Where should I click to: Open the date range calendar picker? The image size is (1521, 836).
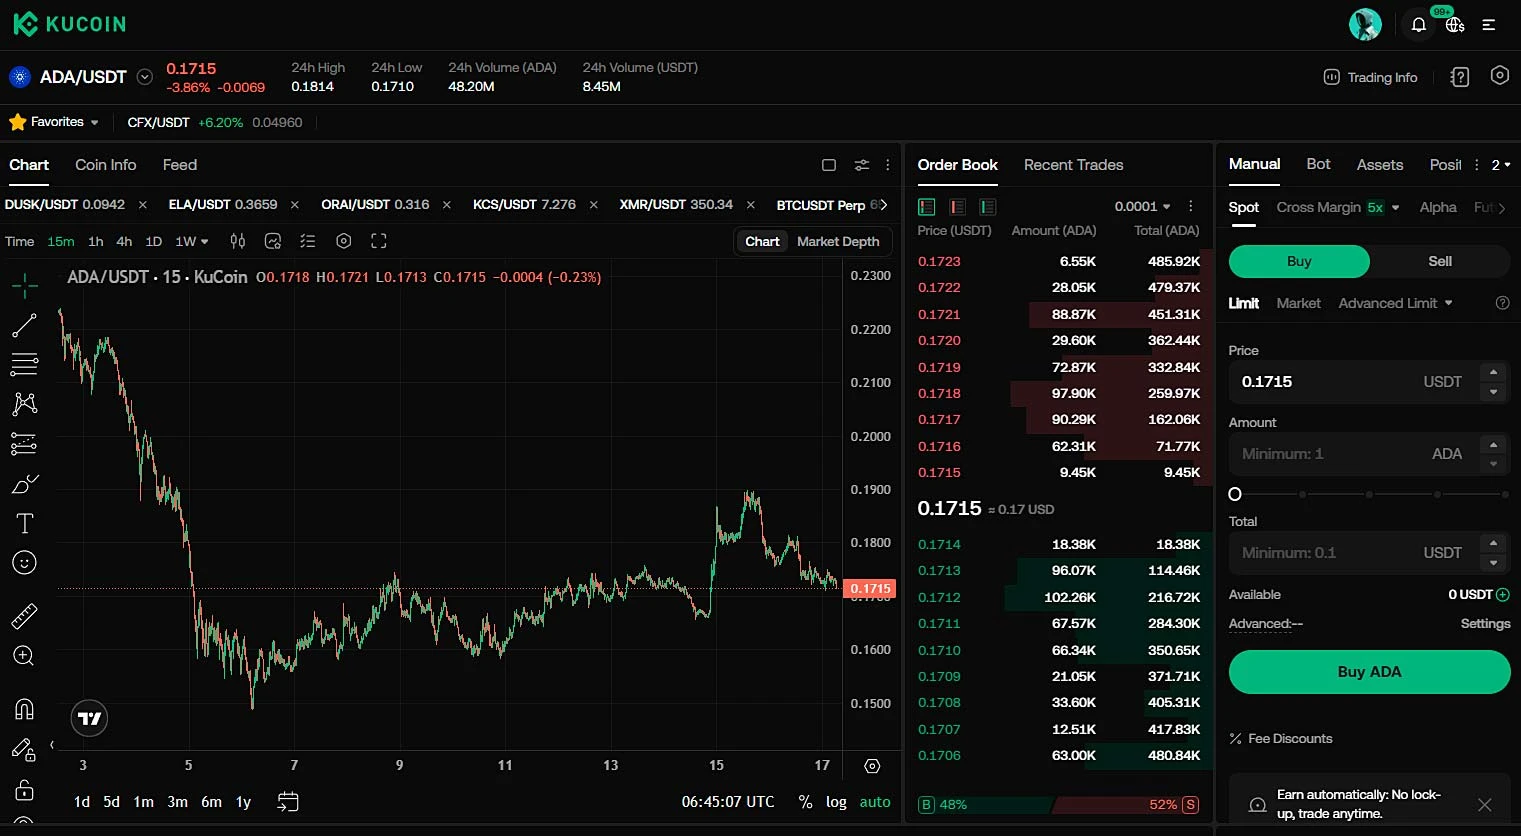(x=288, y=802)
